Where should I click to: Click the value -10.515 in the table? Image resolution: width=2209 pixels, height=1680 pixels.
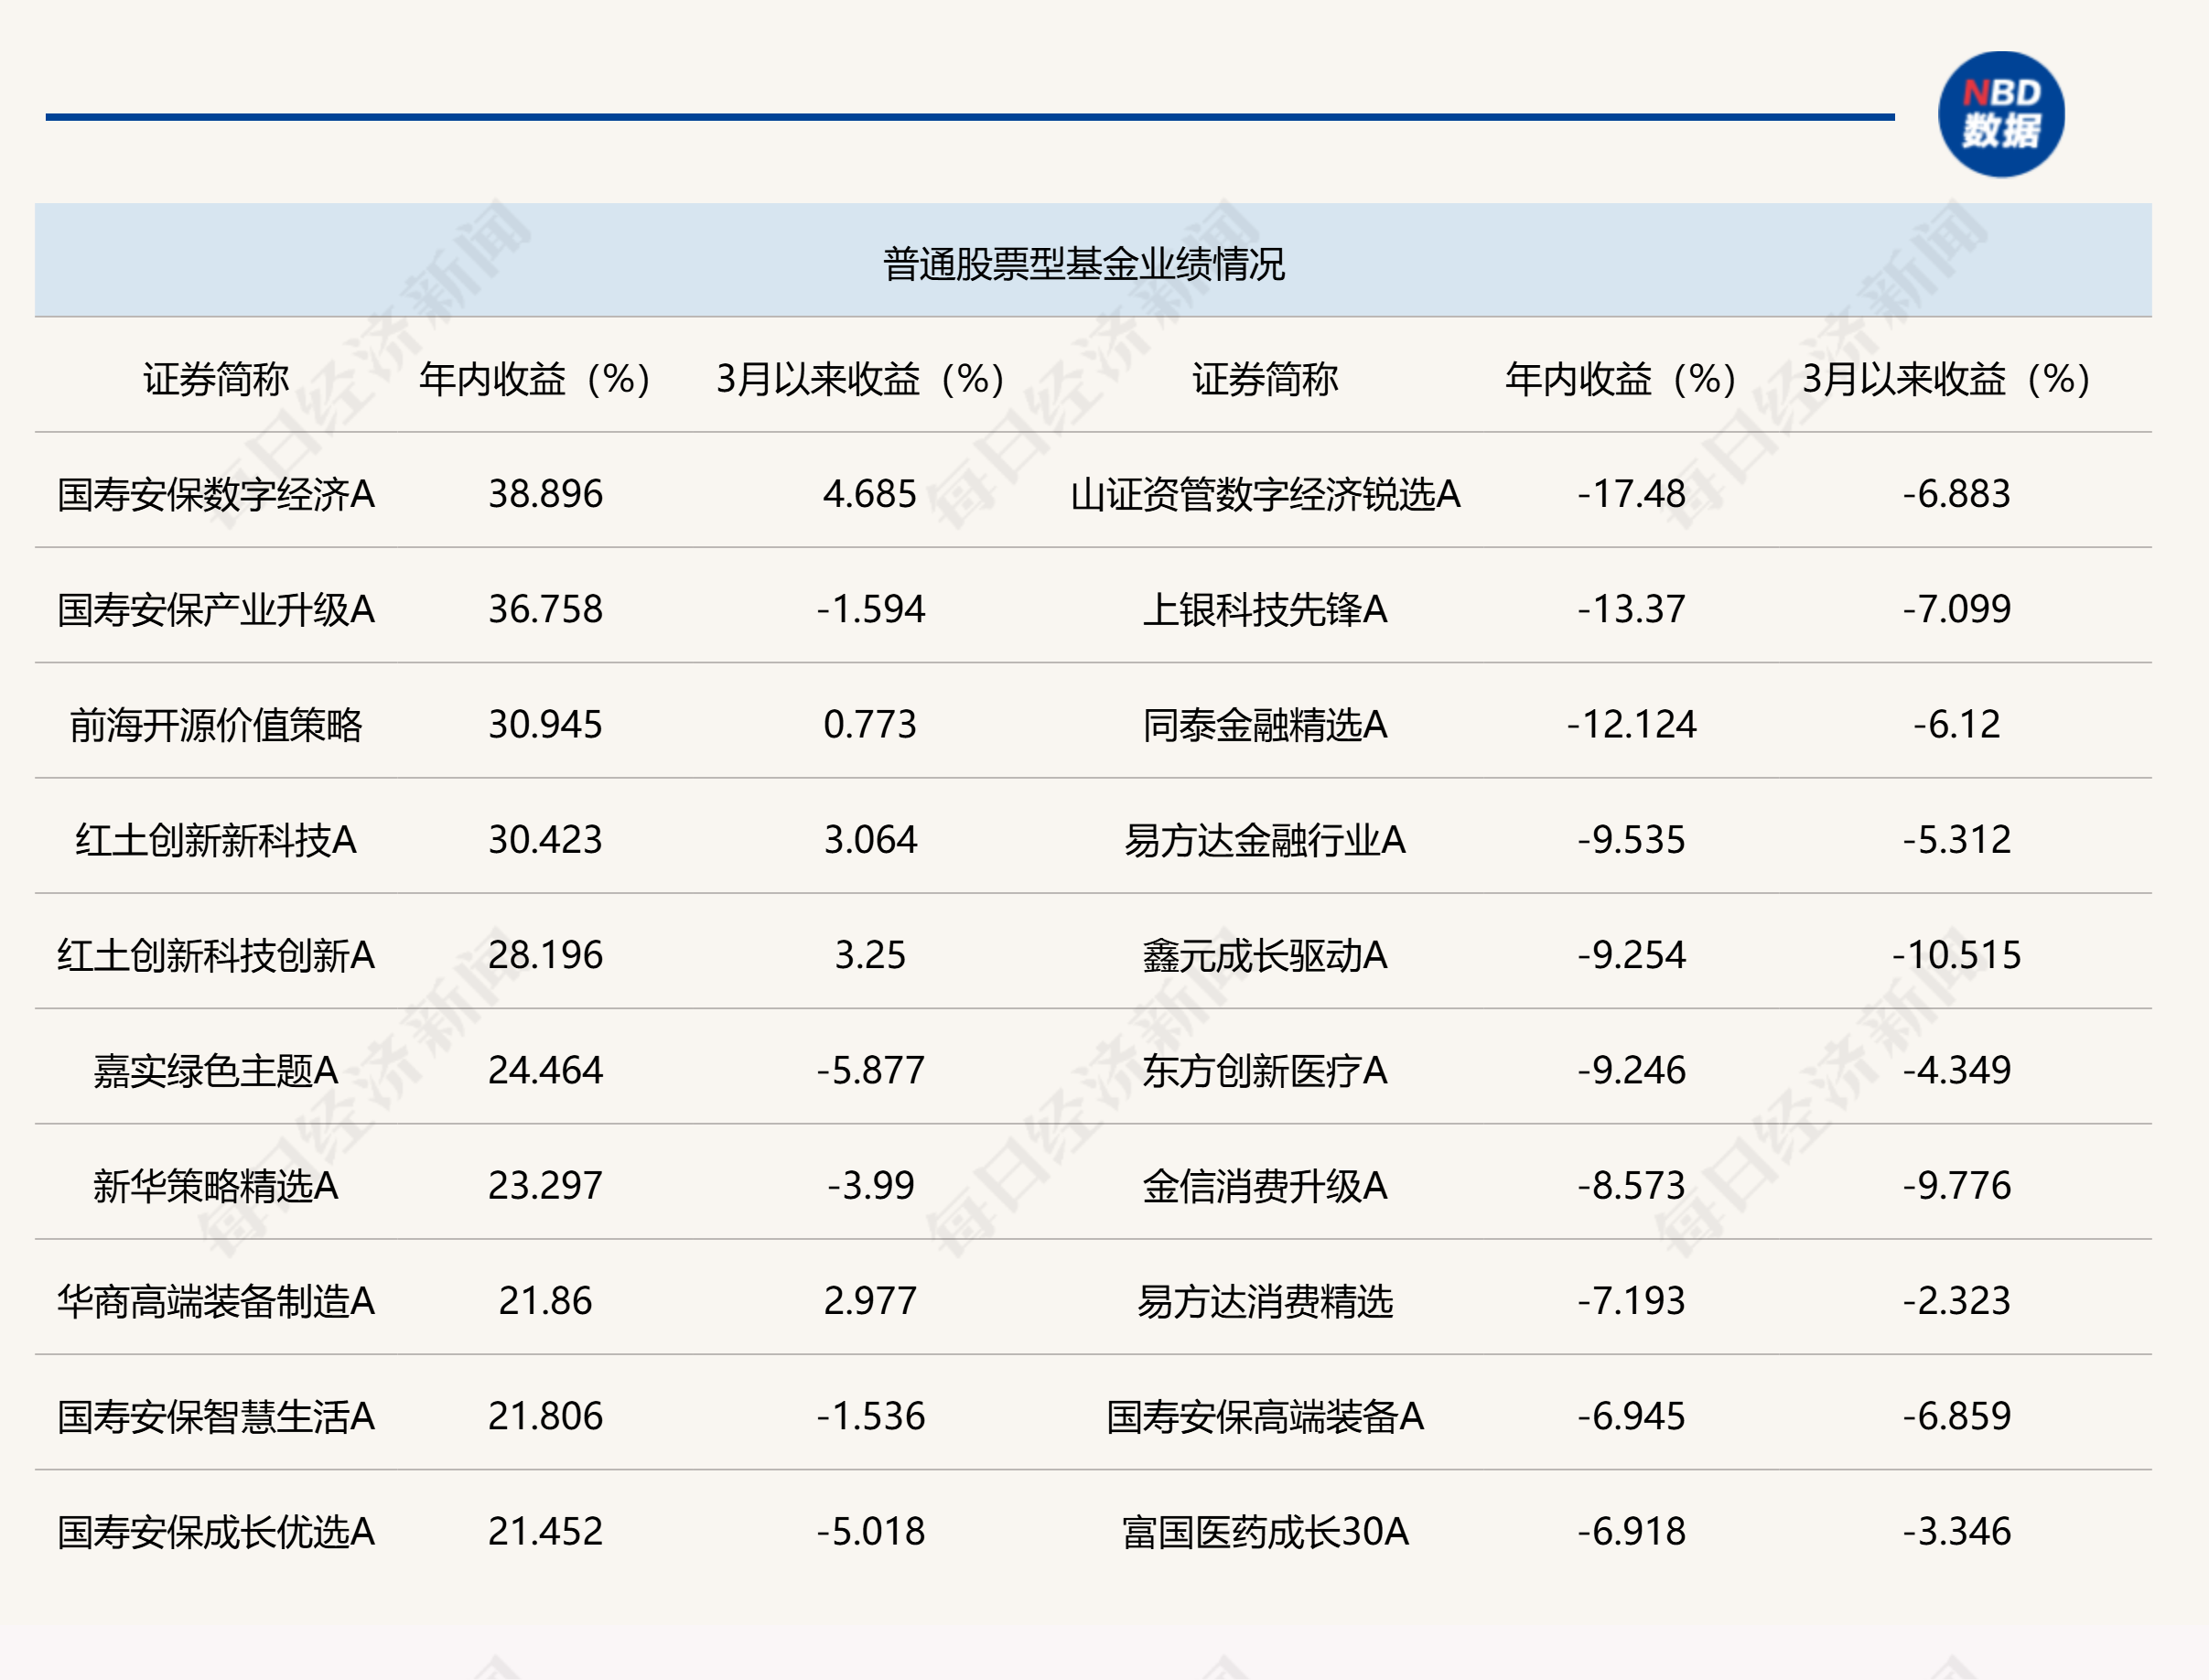[x=1955, y=955]
